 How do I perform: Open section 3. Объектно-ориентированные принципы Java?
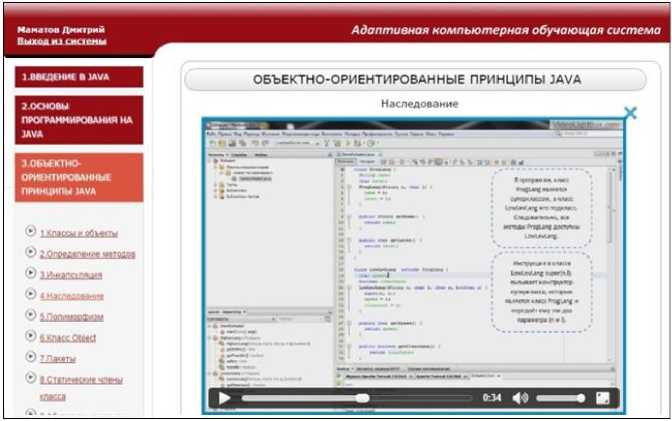tap(79, 177)
